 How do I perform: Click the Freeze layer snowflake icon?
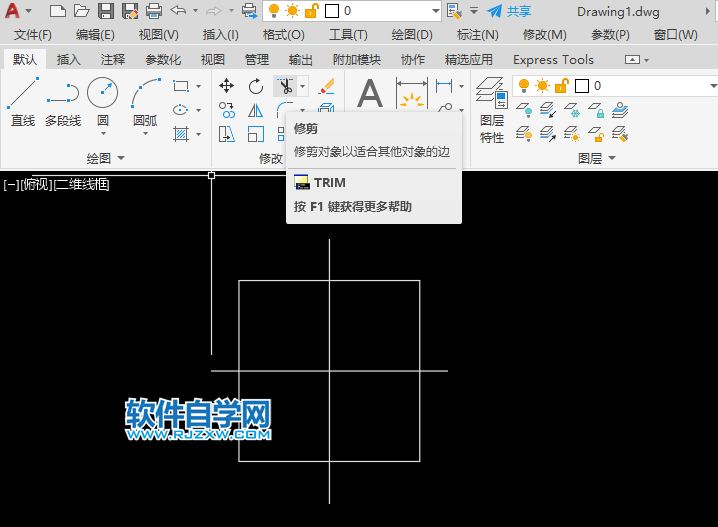572,110
